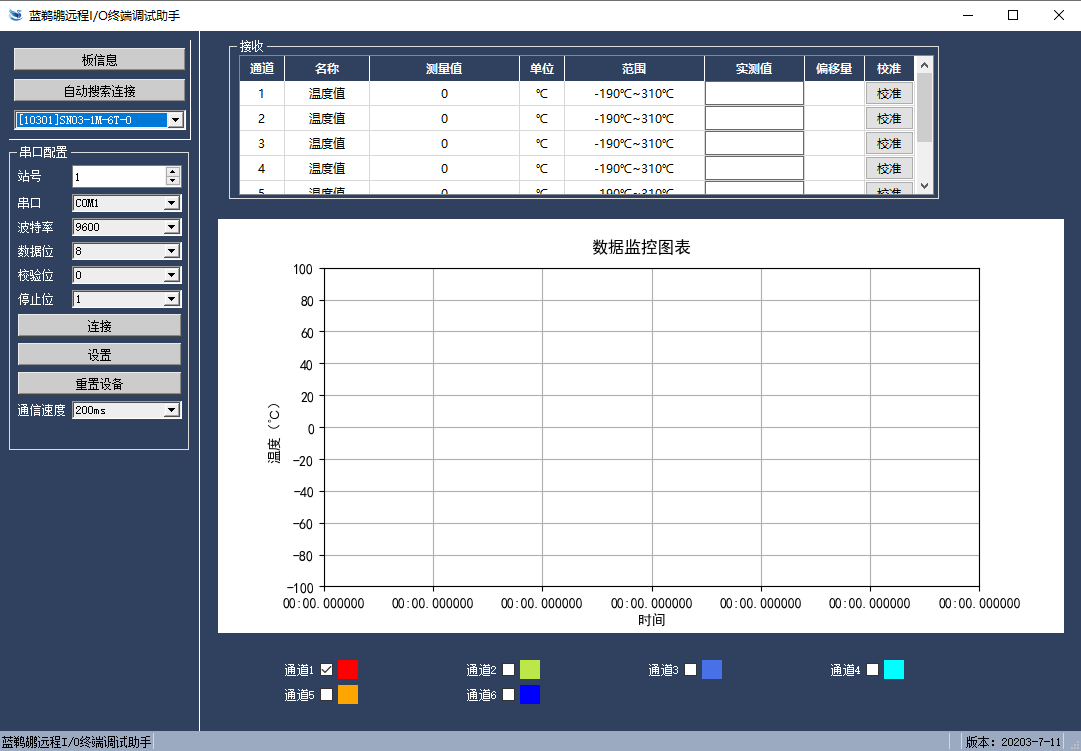
Task: Toggle the 通道5 checkbox
Action: 327,694
